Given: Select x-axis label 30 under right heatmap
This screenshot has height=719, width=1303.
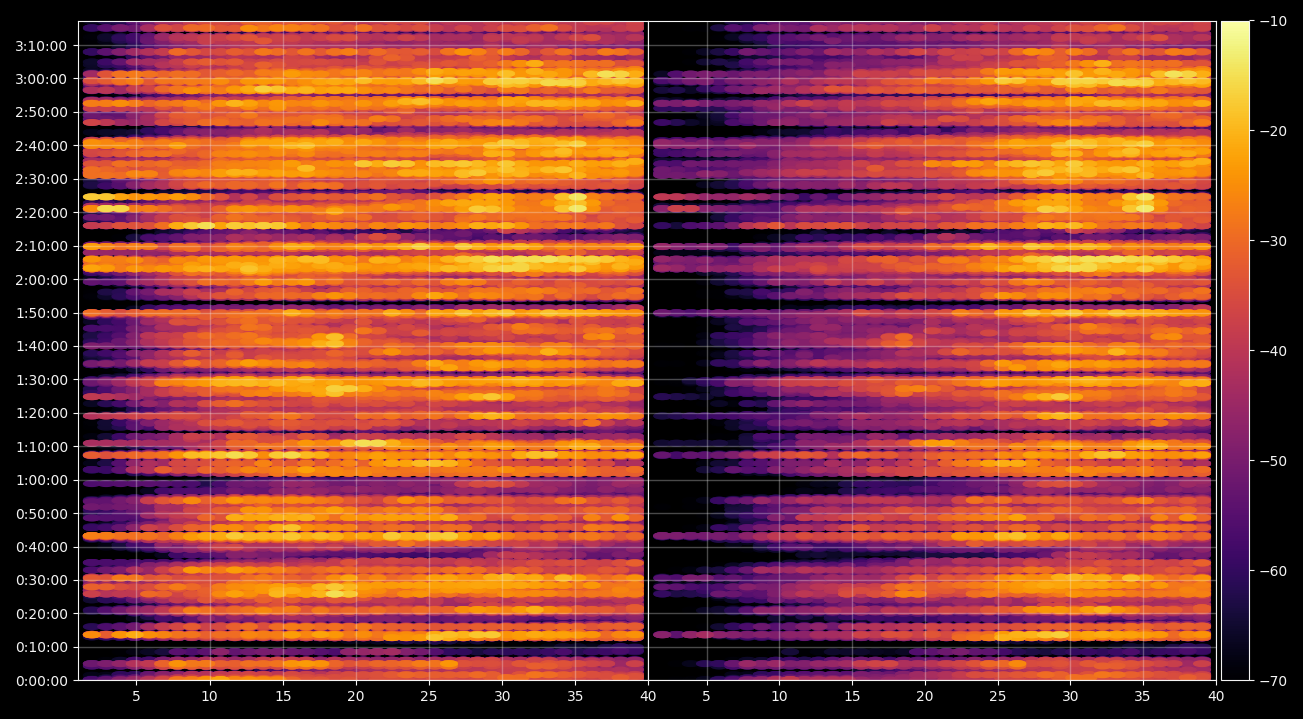Looking at the screenshot, I should click(x=1071, y=696).
